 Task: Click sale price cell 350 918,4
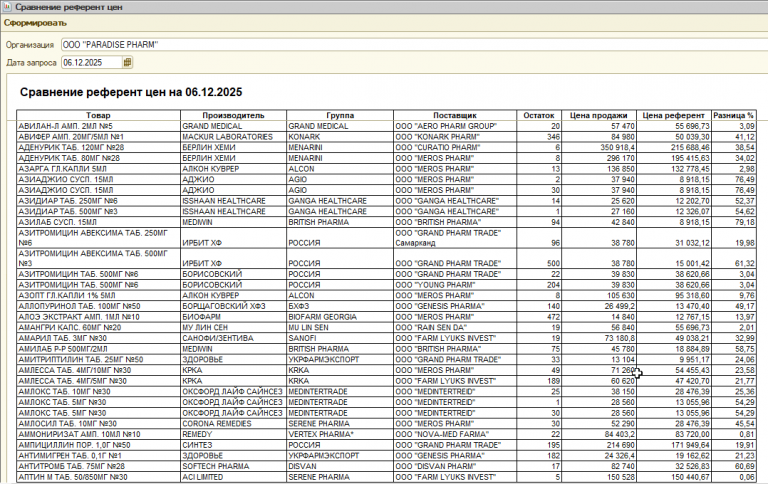[x=599, y=147]
